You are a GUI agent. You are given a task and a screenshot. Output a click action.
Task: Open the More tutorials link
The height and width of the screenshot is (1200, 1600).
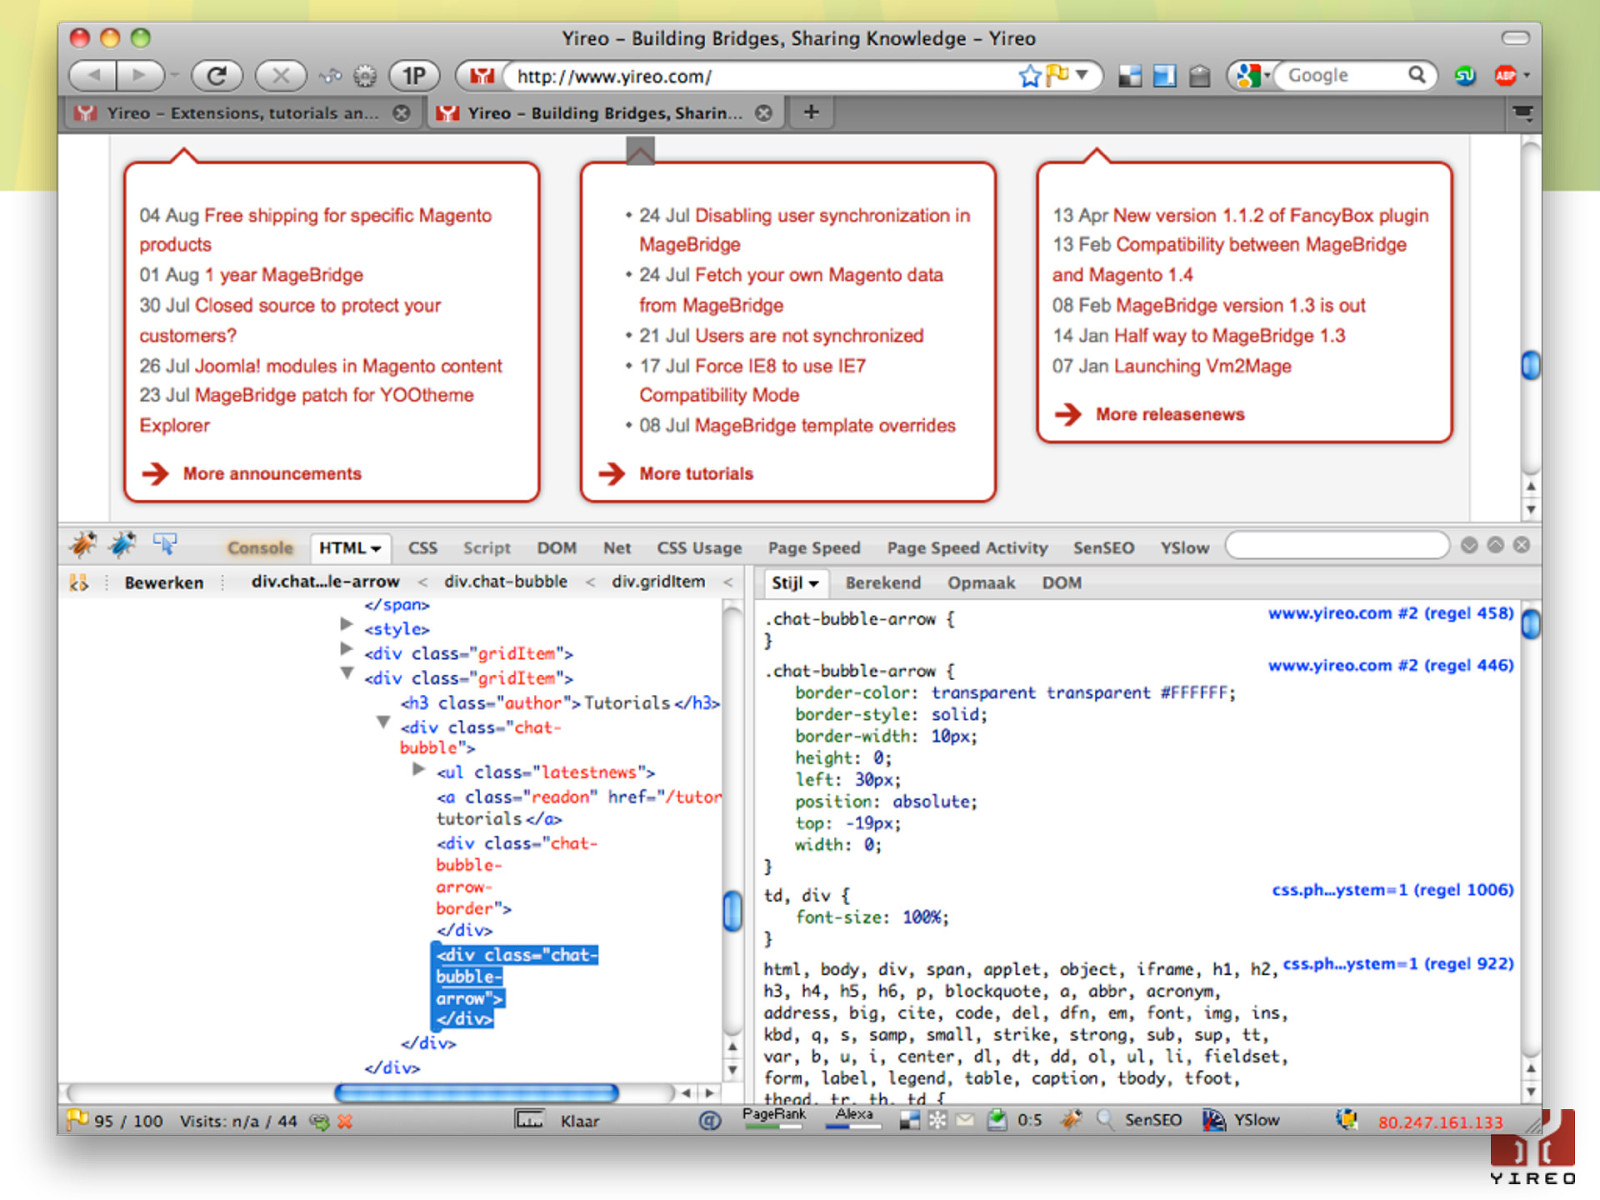click(696, 474)
